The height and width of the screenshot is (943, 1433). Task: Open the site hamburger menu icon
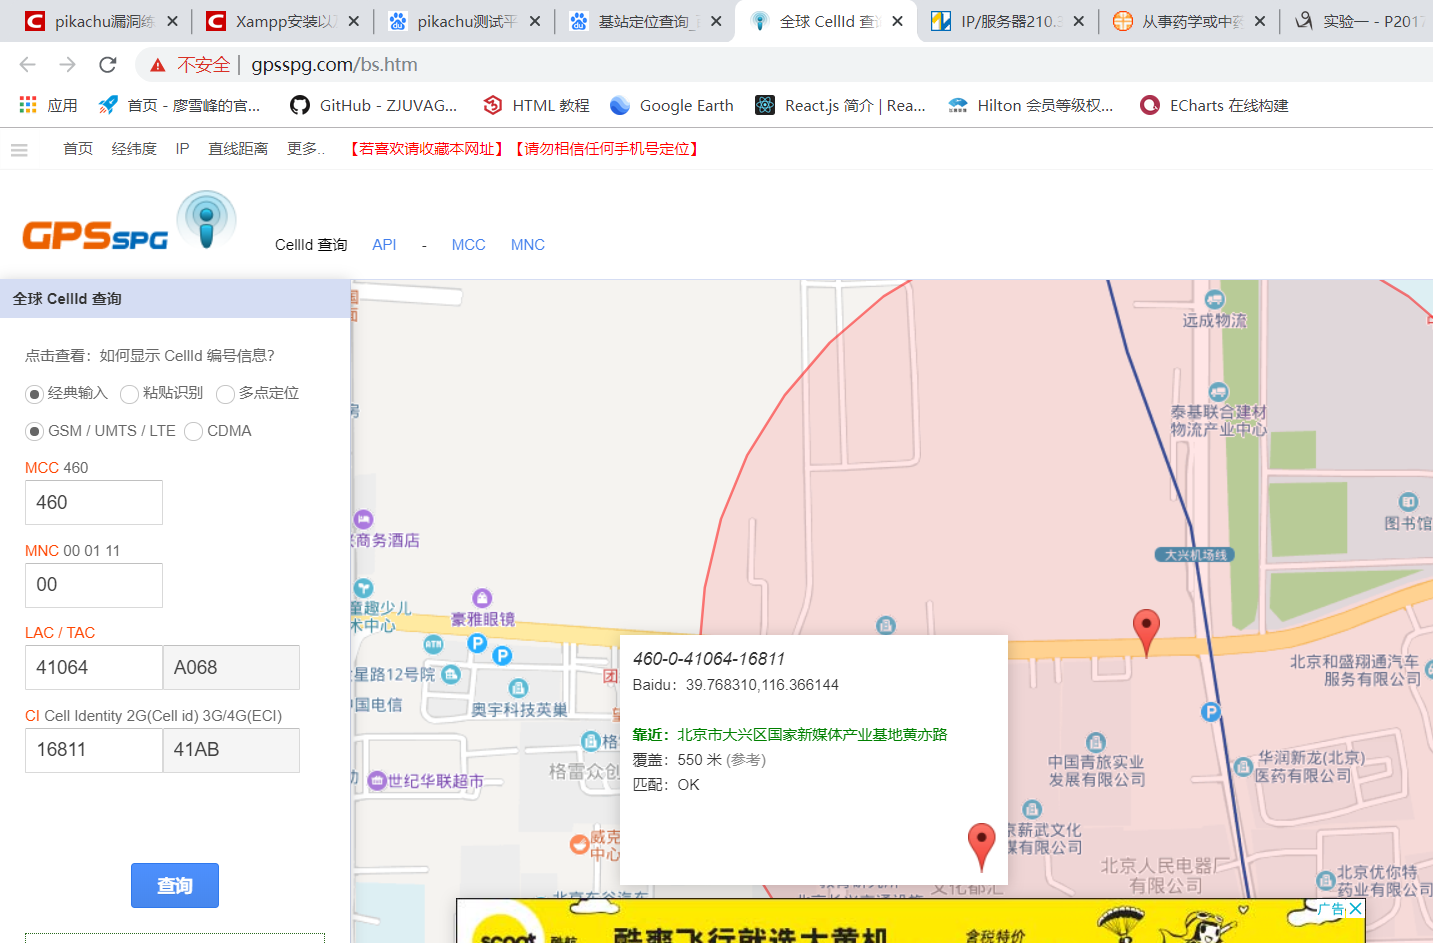click(x=19, y=150)
